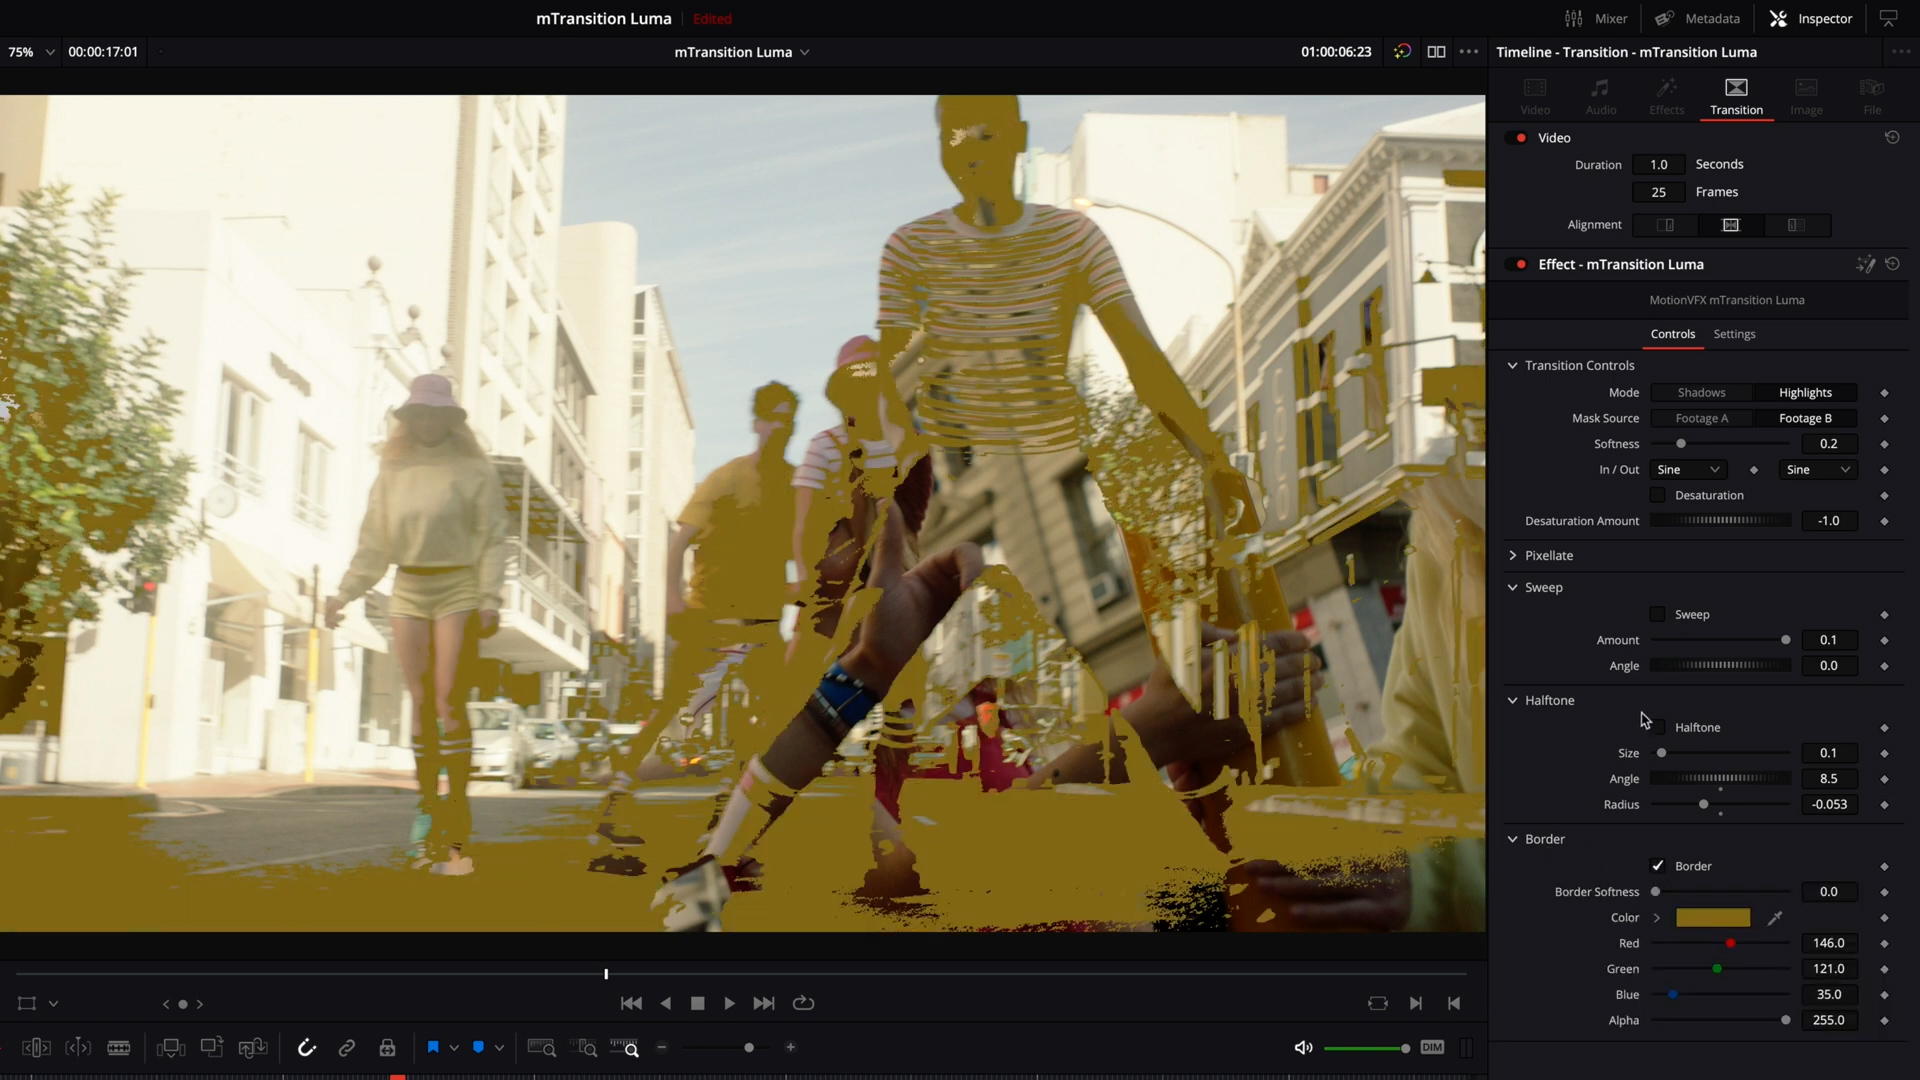
Task: Click the blade/cut tool icon
Action: point(119,1047)
